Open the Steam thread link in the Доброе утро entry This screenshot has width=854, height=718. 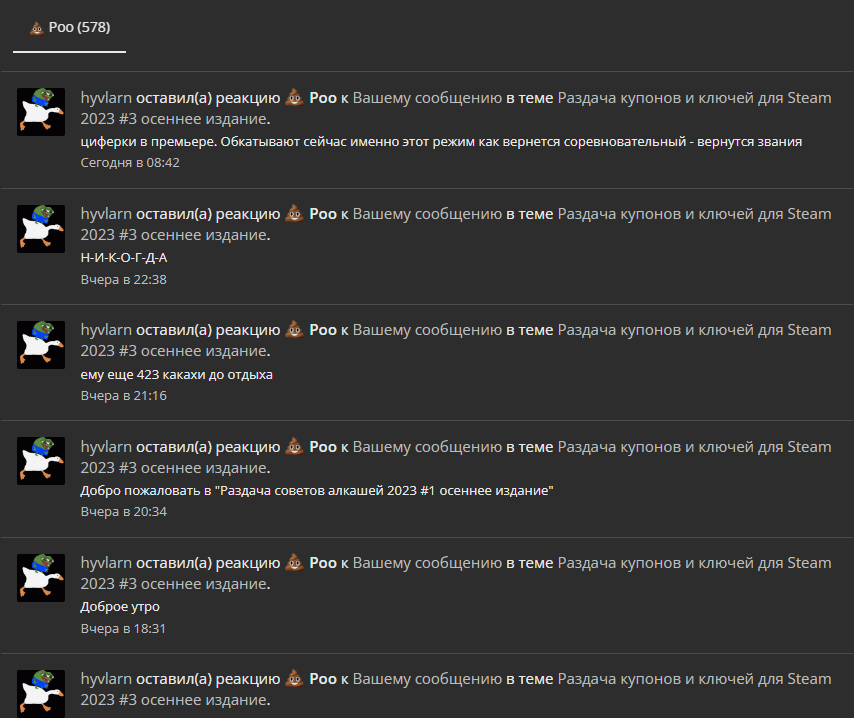click(456, 573)
